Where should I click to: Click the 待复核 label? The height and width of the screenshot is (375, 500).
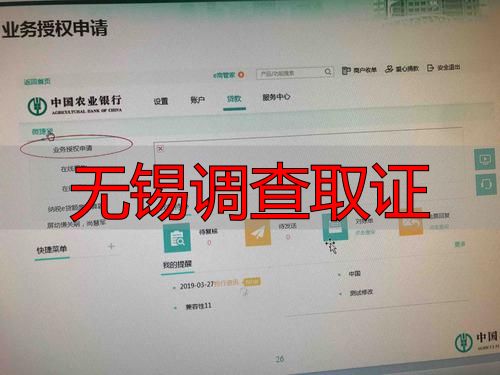[208, 231]
